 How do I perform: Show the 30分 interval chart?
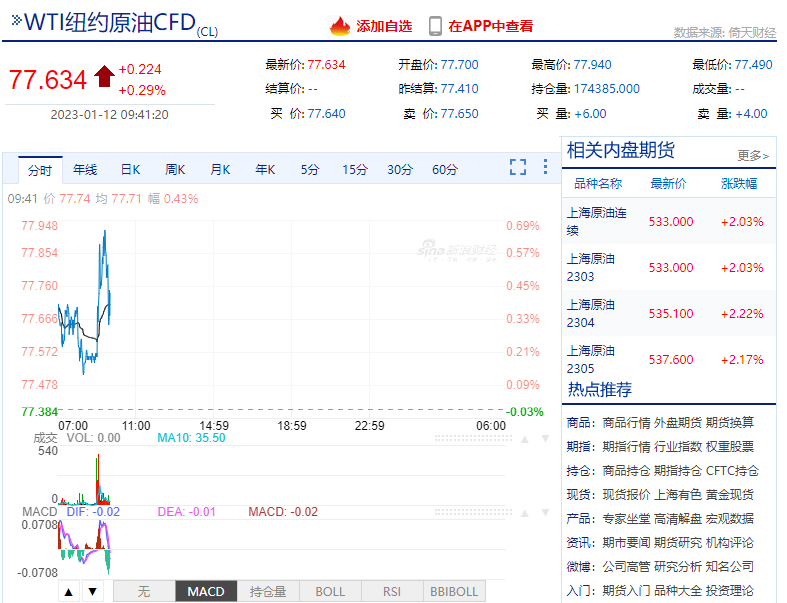pos(400,170)
